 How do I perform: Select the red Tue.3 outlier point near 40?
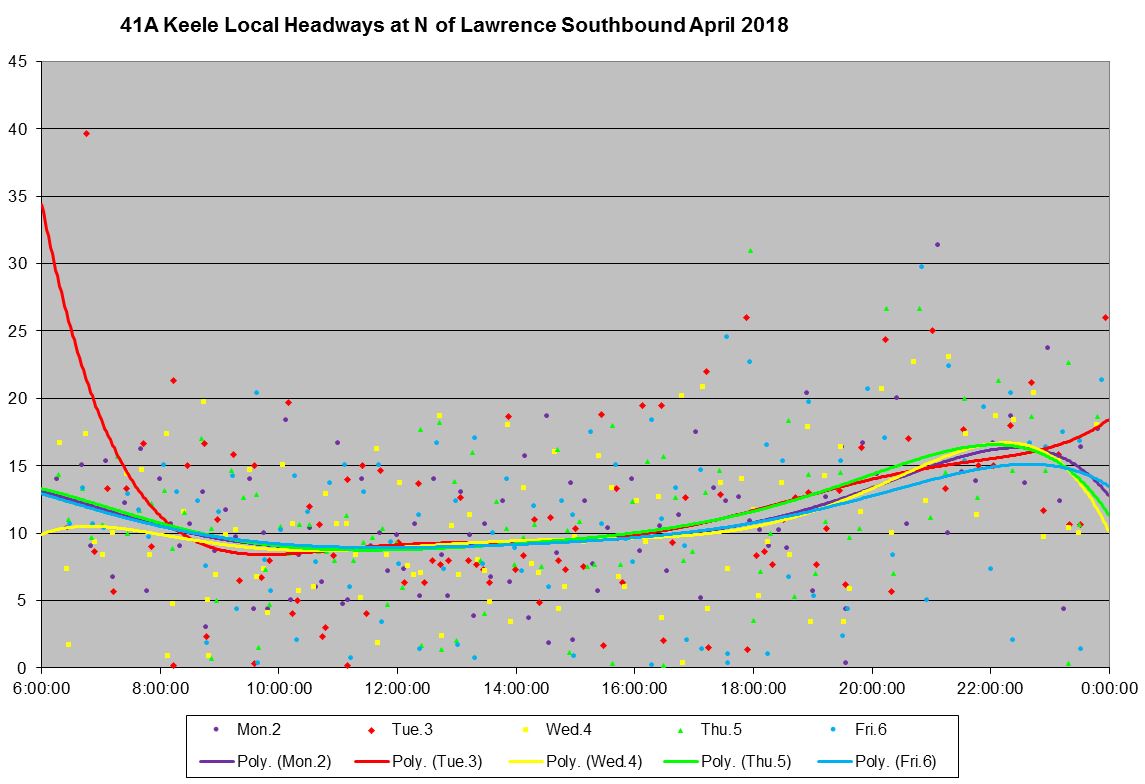click(x=86, y=133)
